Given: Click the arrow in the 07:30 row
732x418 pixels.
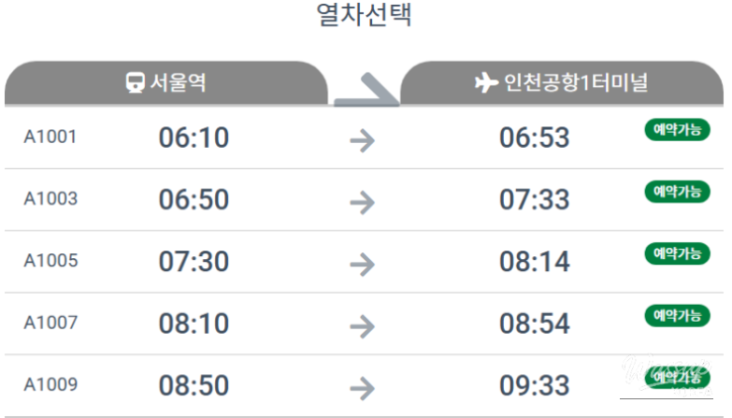Looking at the screenshot, I should pos(363,262).
